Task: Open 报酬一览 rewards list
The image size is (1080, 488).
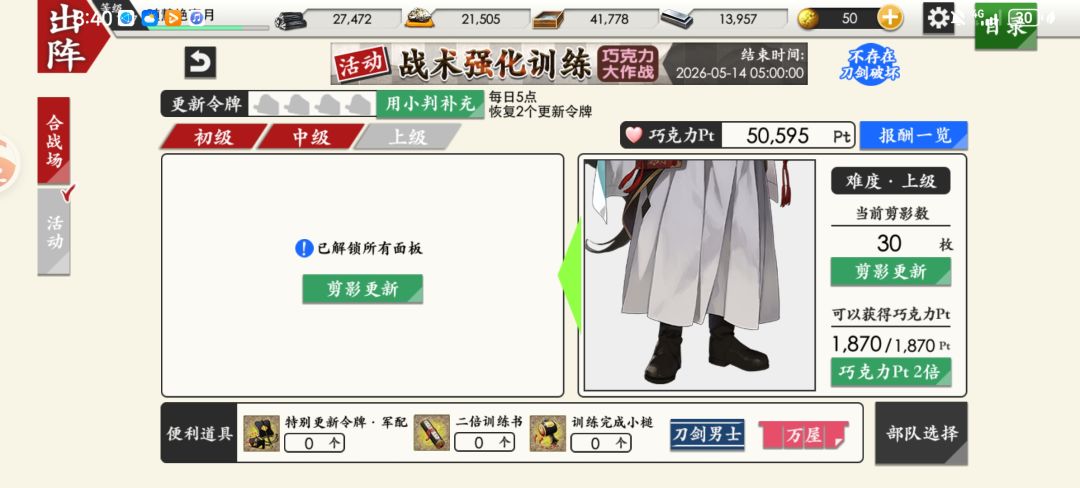Action: [x=913, y=136]
